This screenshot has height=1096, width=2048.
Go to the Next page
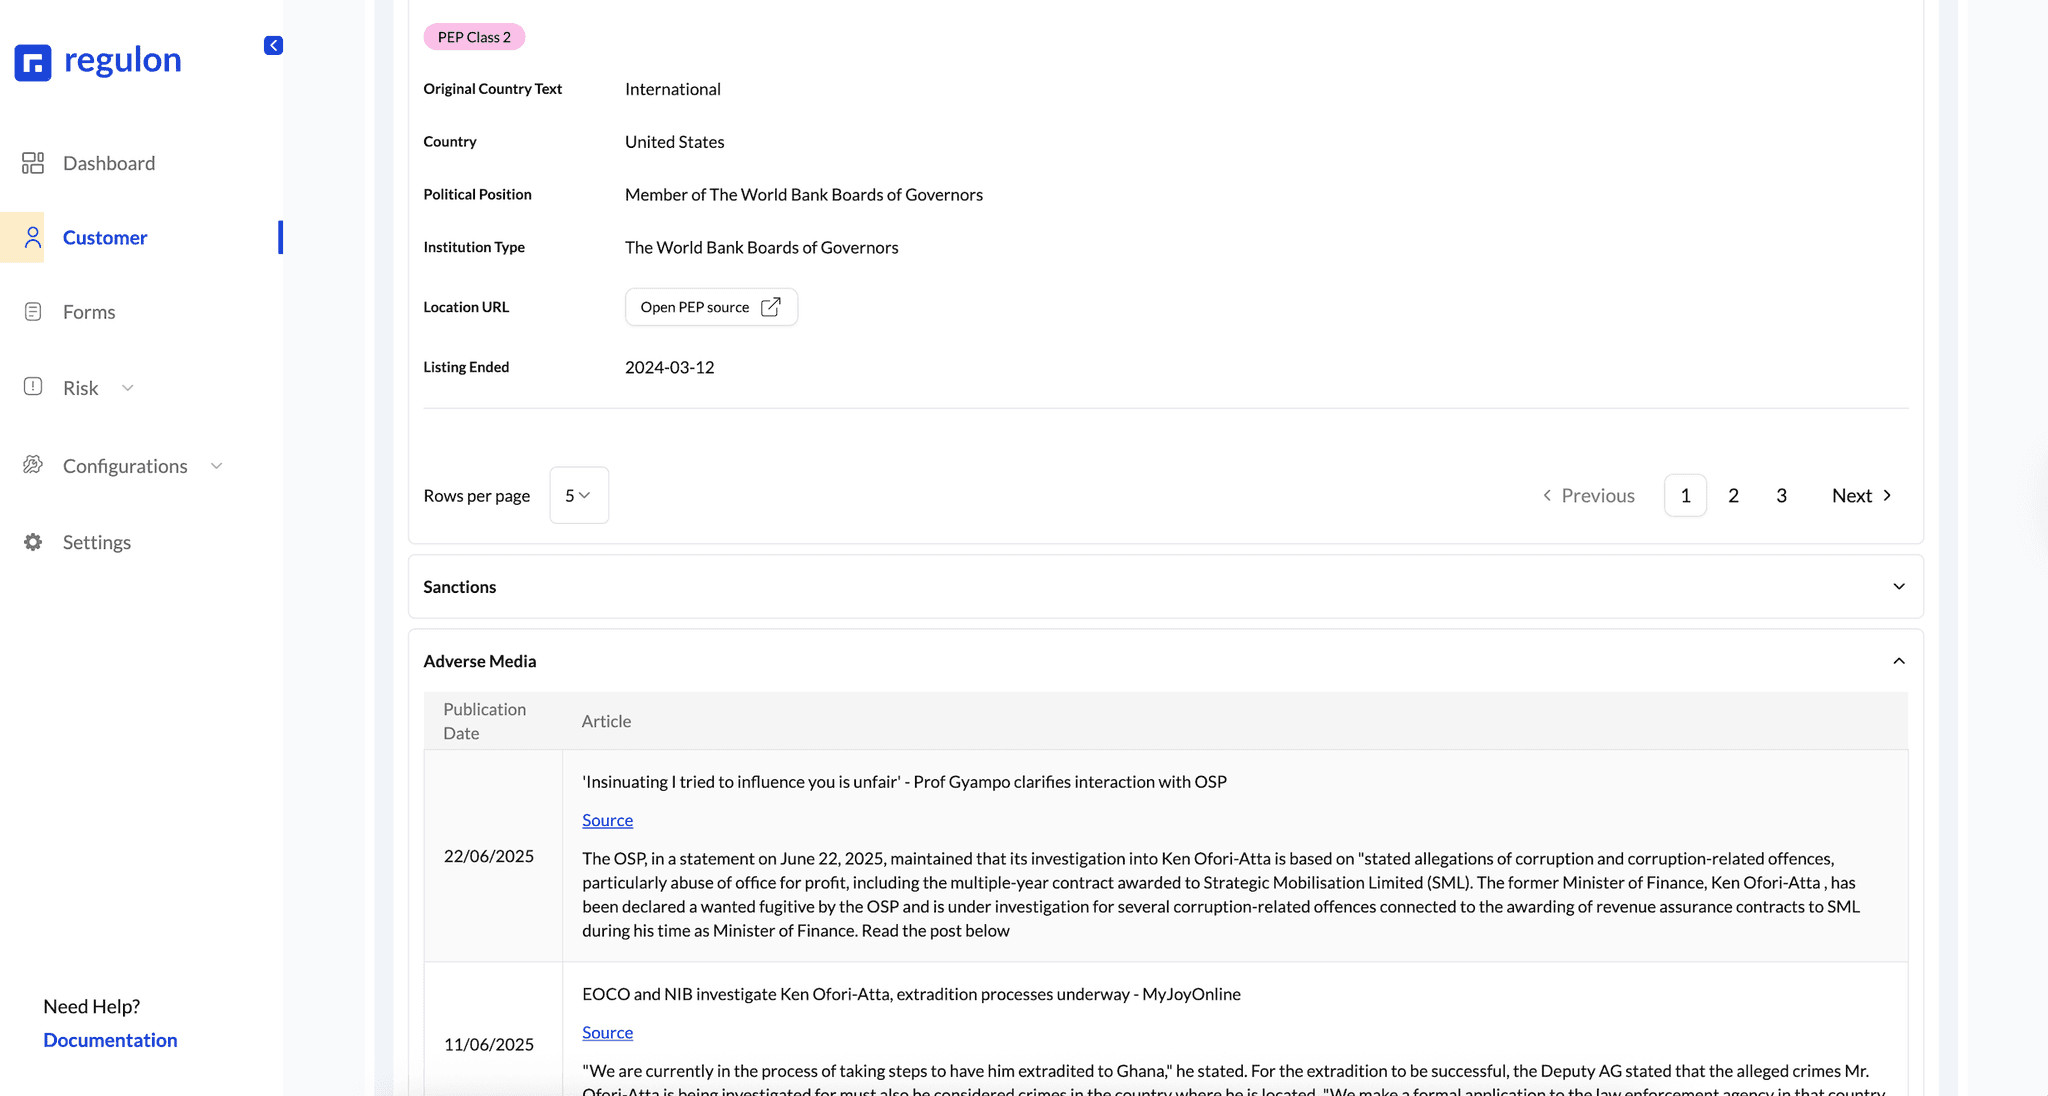click(1861, 495)
